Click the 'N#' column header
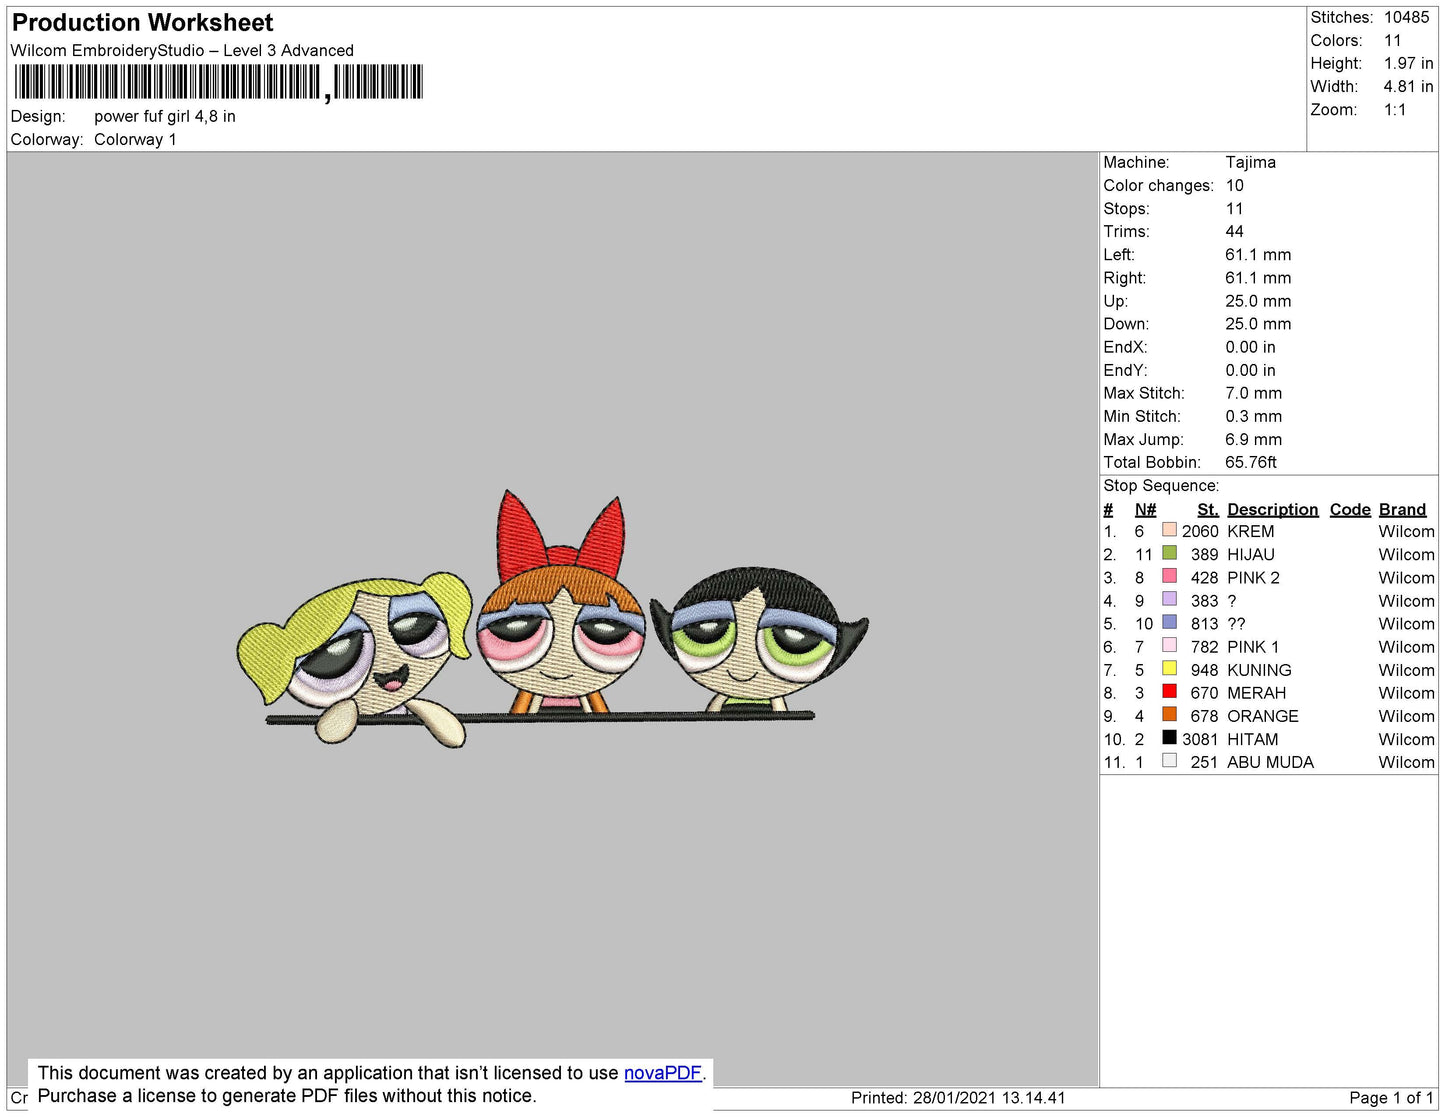1445x1117 pixels. coord(1145,510)
